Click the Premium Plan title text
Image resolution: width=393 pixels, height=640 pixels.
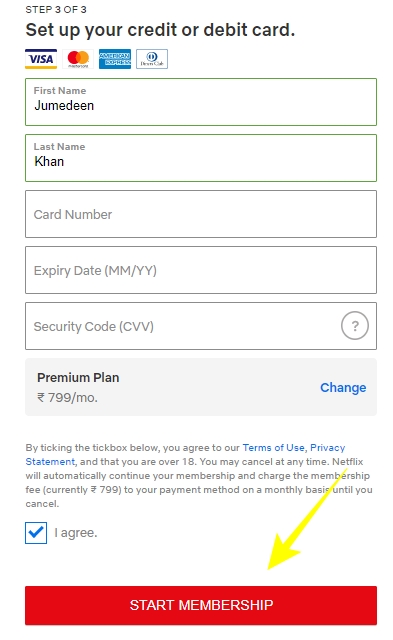[x=78, y=378]
